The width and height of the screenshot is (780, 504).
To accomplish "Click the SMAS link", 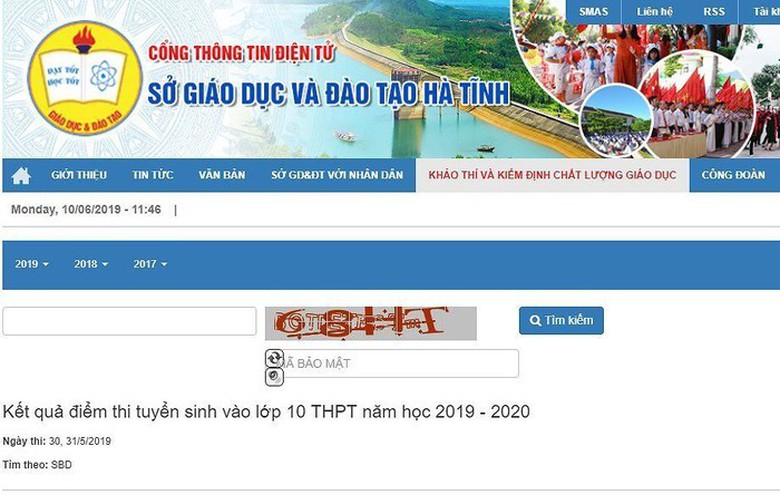I will coord(593,11).
